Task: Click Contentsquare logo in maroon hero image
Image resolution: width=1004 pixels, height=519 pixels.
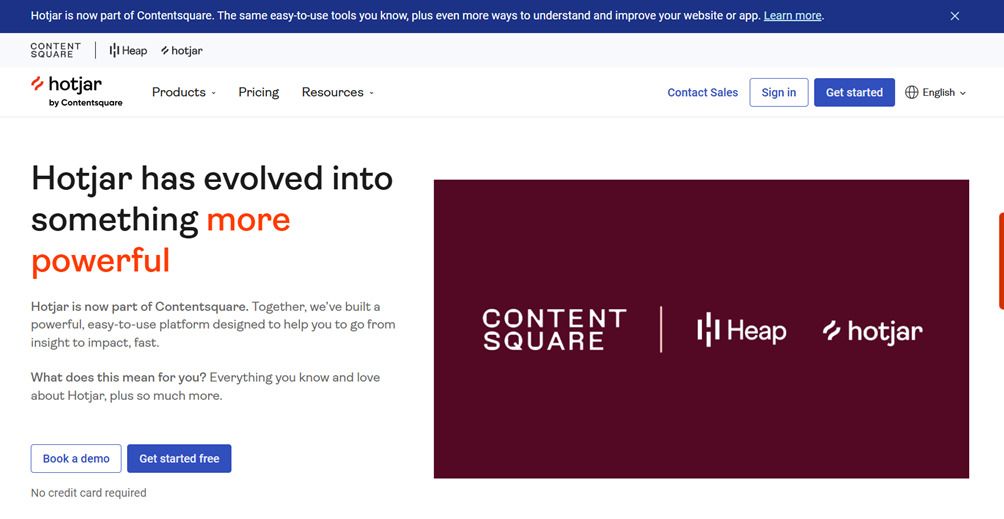Action: pyautogui.click(x=554, y=329)
